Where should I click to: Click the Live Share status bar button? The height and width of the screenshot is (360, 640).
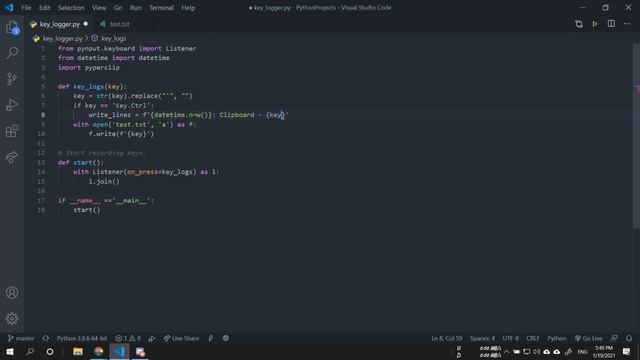tap(181, 338)
